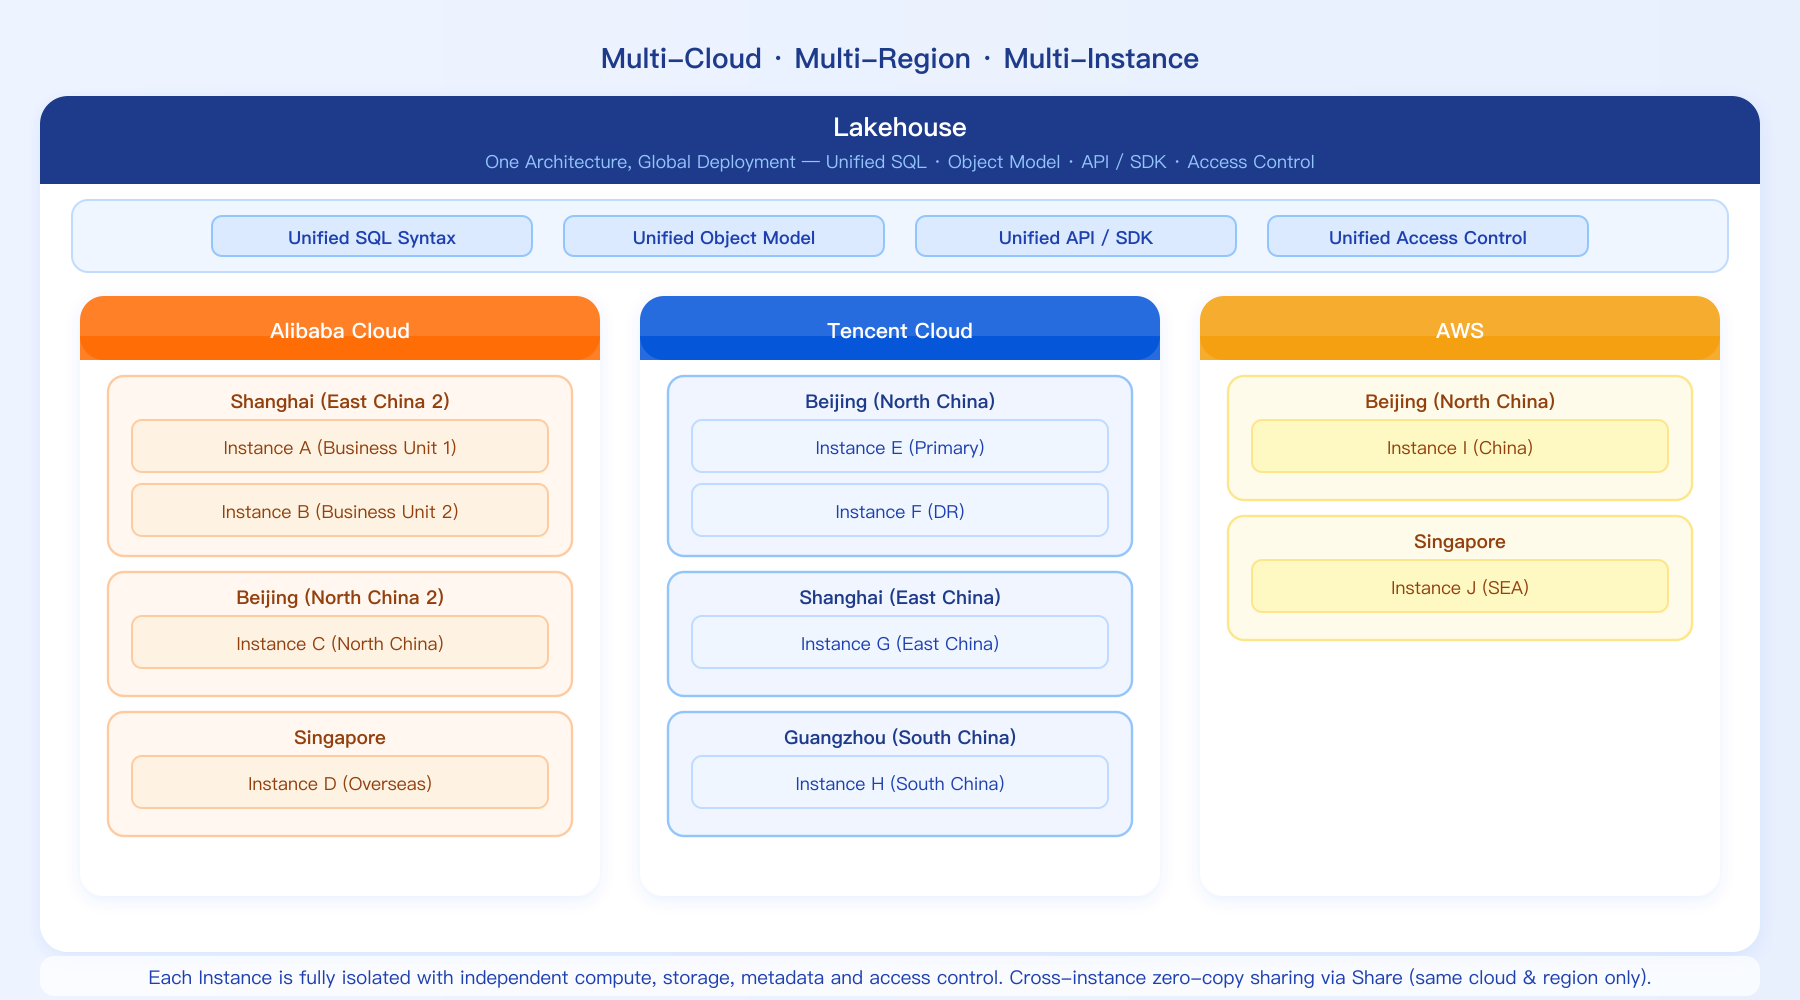Select Instance E (Primary)
Image resolution: width=1800 pixels, height=1000 pixels.
click(900, 447)
